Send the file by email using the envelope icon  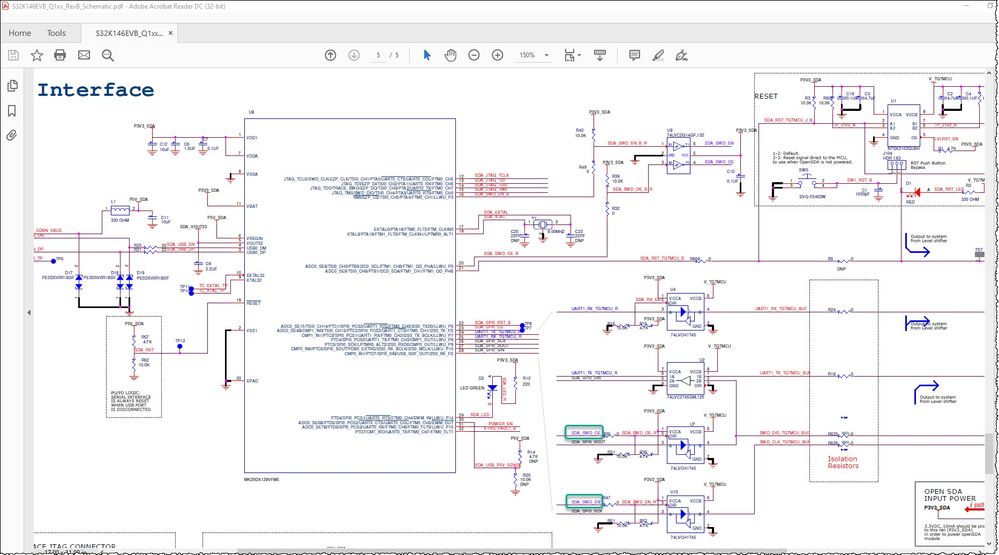click(x=83, y=55)
